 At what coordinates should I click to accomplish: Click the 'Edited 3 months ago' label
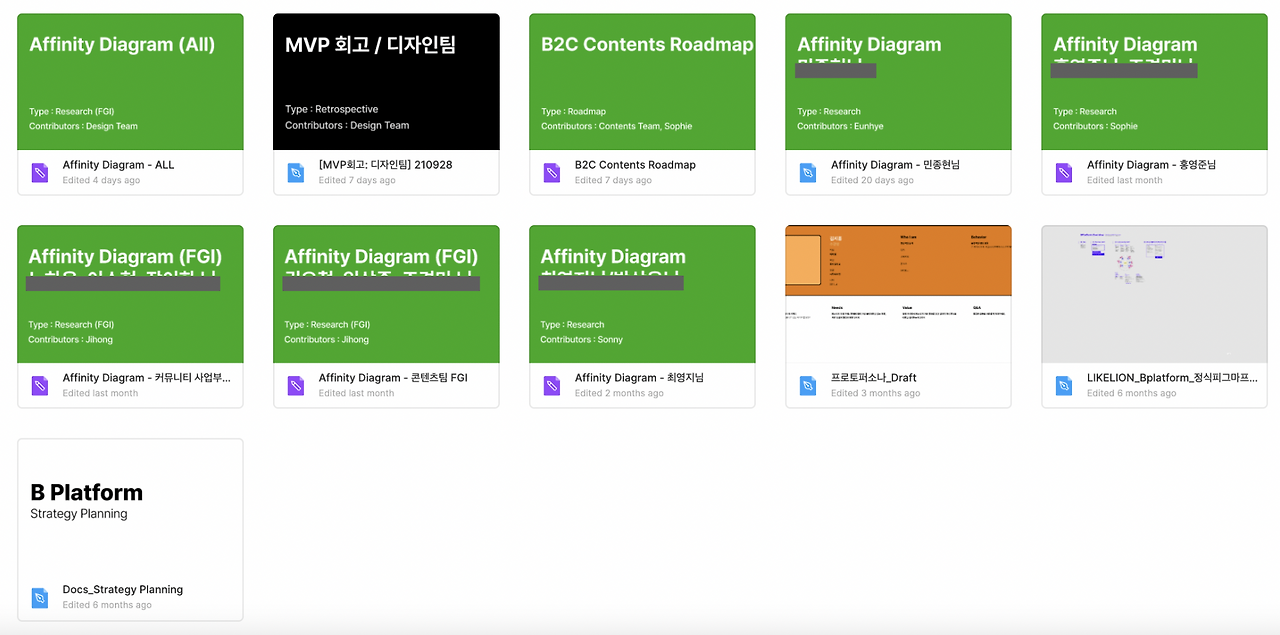[x=875, y=394]
